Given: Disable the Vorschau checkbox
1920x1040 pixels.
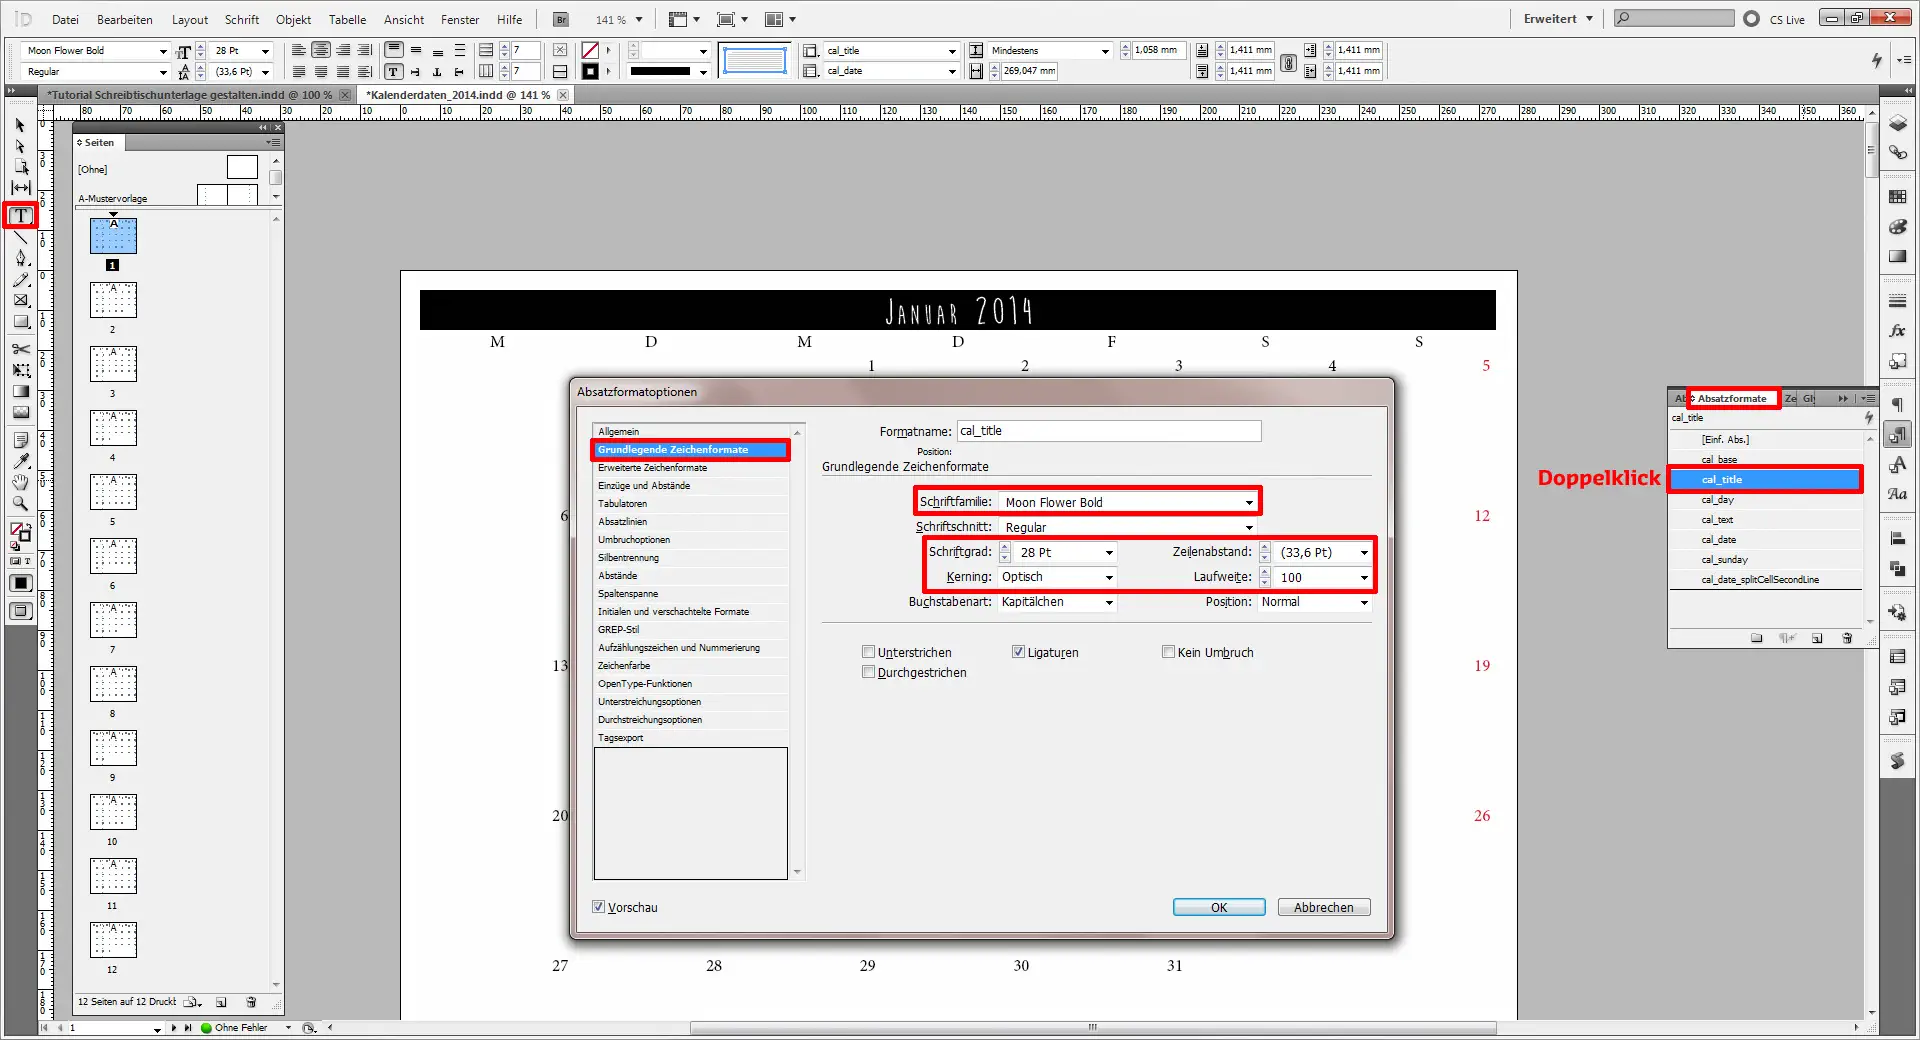Looking at the screenshot, I should [x=599, y=908].
